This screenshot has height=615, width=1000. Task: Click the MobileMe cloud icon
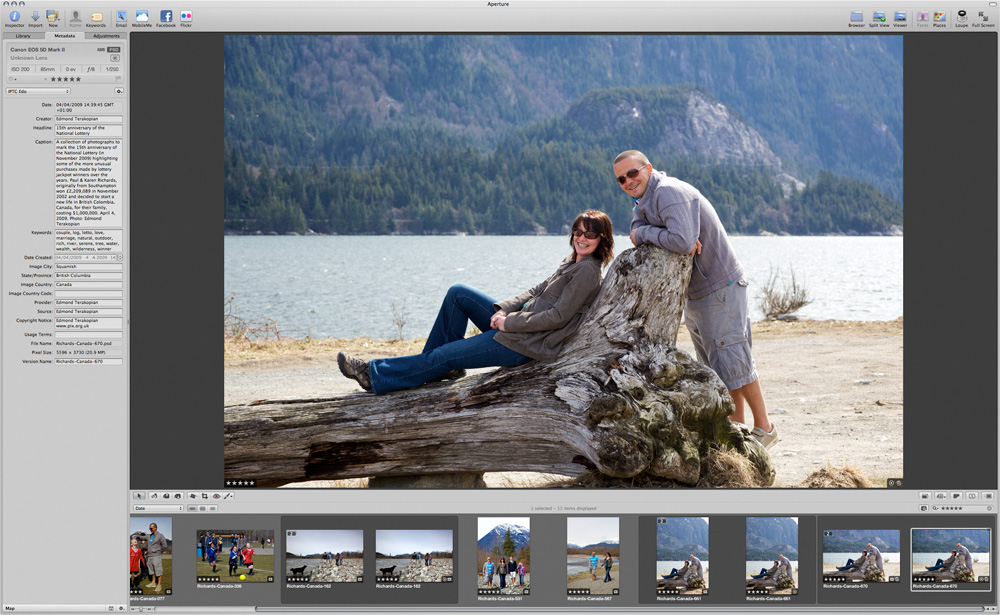pyautogui.click(x=142, y=16)
